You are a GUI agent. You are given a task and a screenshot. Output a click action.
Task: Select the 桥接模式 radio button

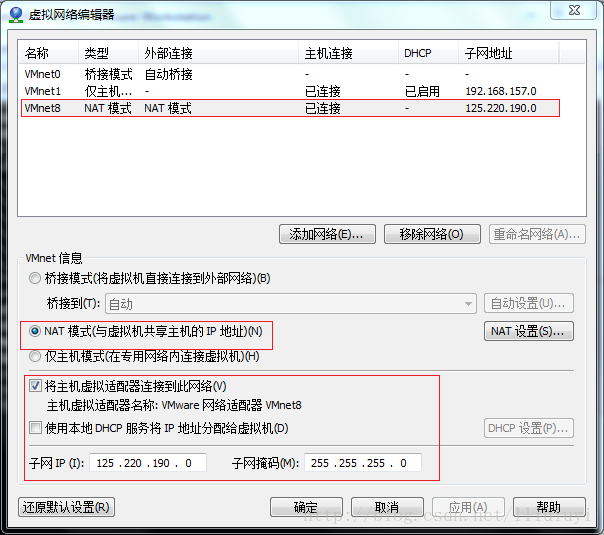click(35, 278)
